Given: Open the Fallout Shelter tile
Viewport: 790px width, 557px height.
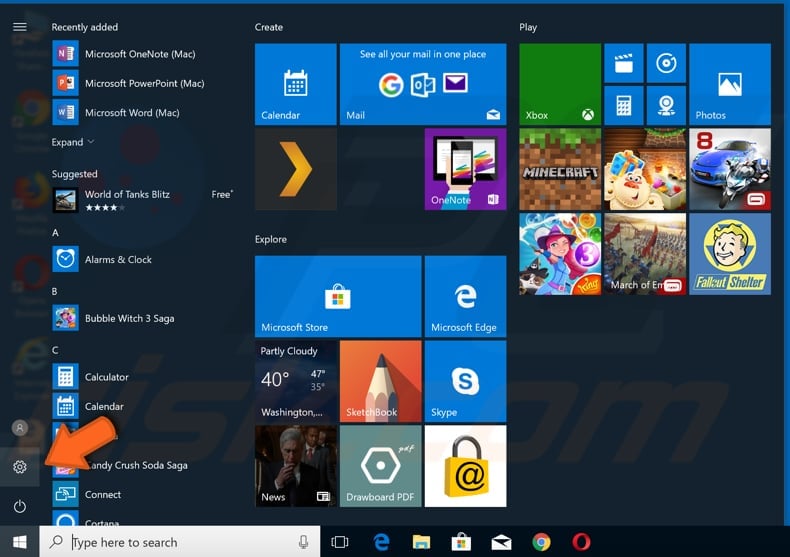Looking at the screenshot, I should click(729, 253).
